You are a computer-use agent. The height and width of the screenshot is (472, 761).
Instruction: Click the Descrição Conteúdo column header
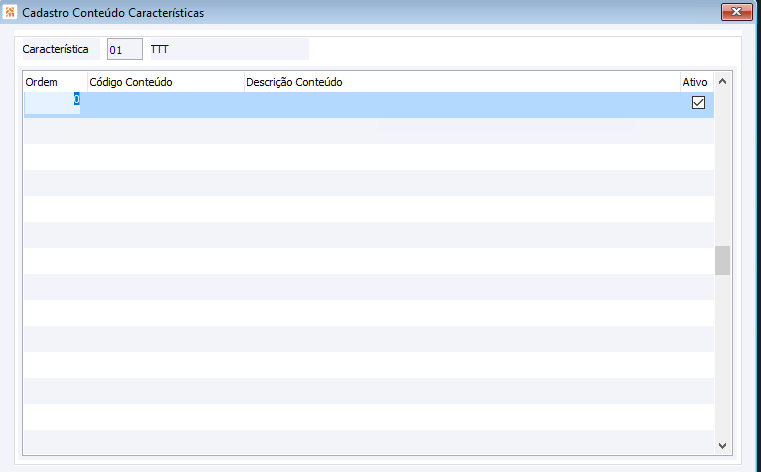click(462, 82)
